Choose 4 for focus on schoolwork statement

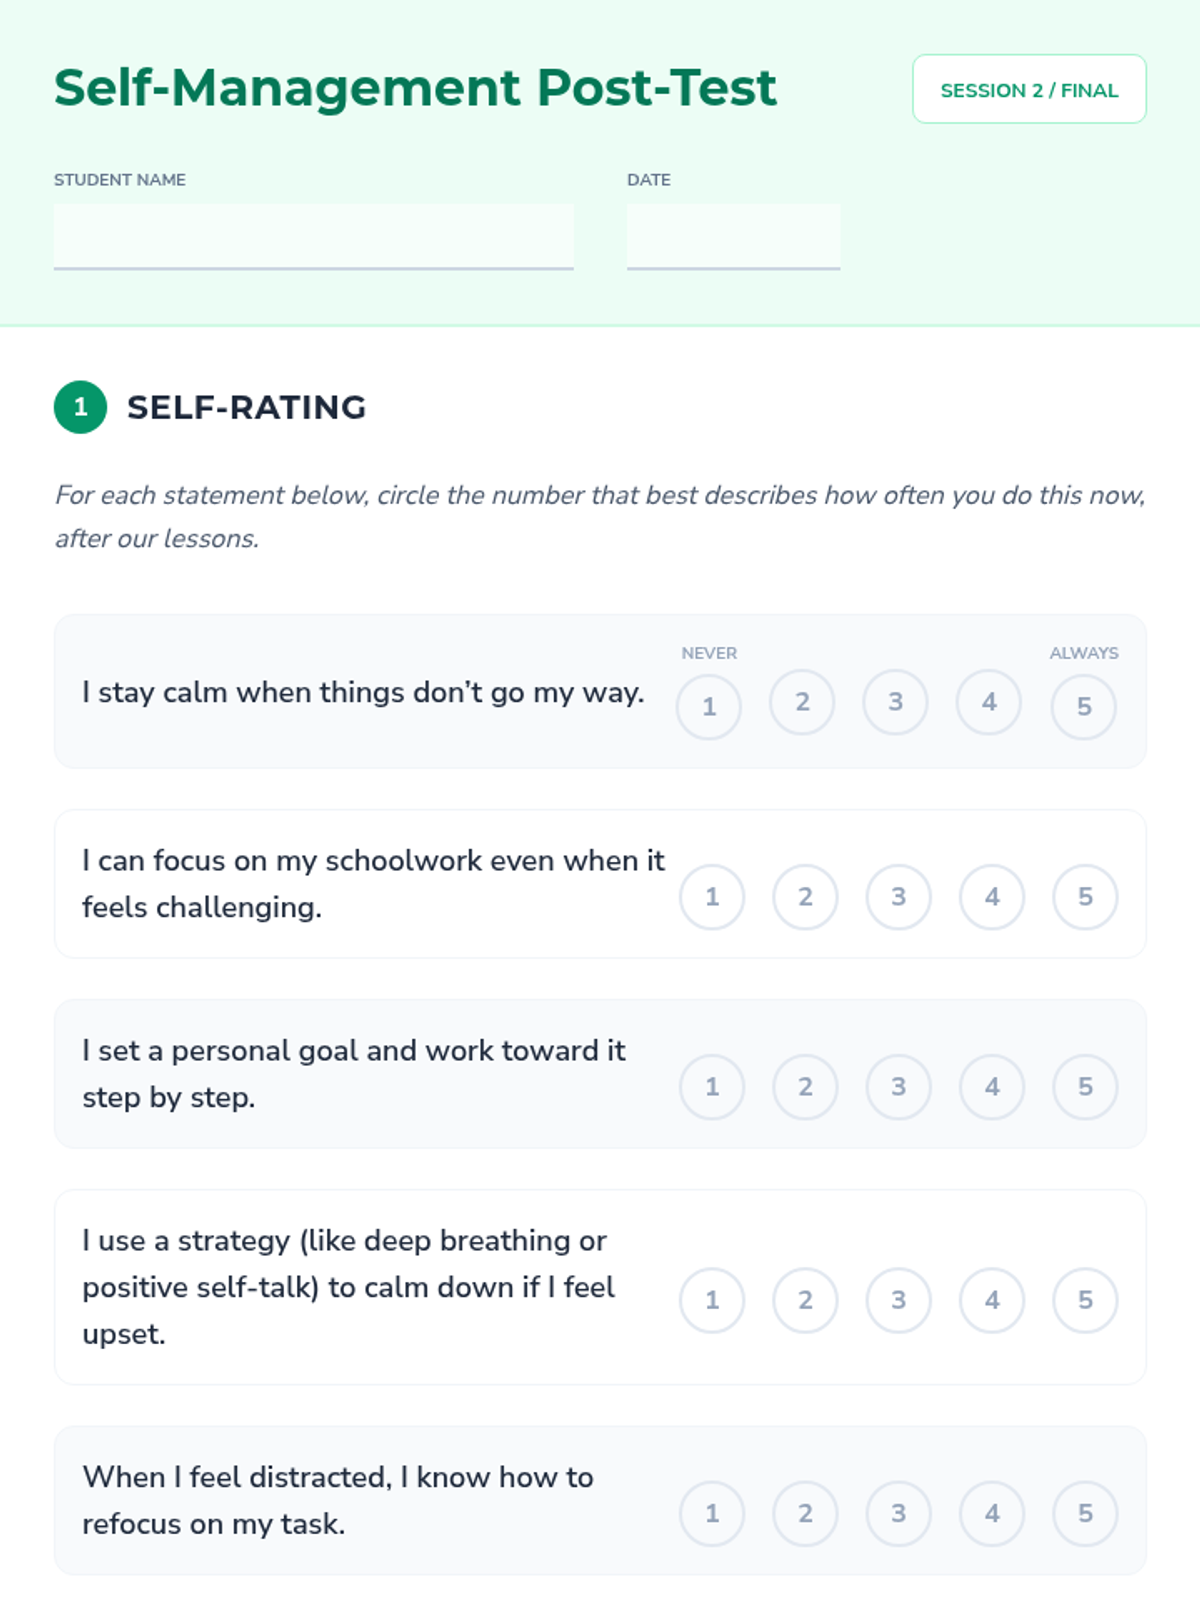click(992, 897)
